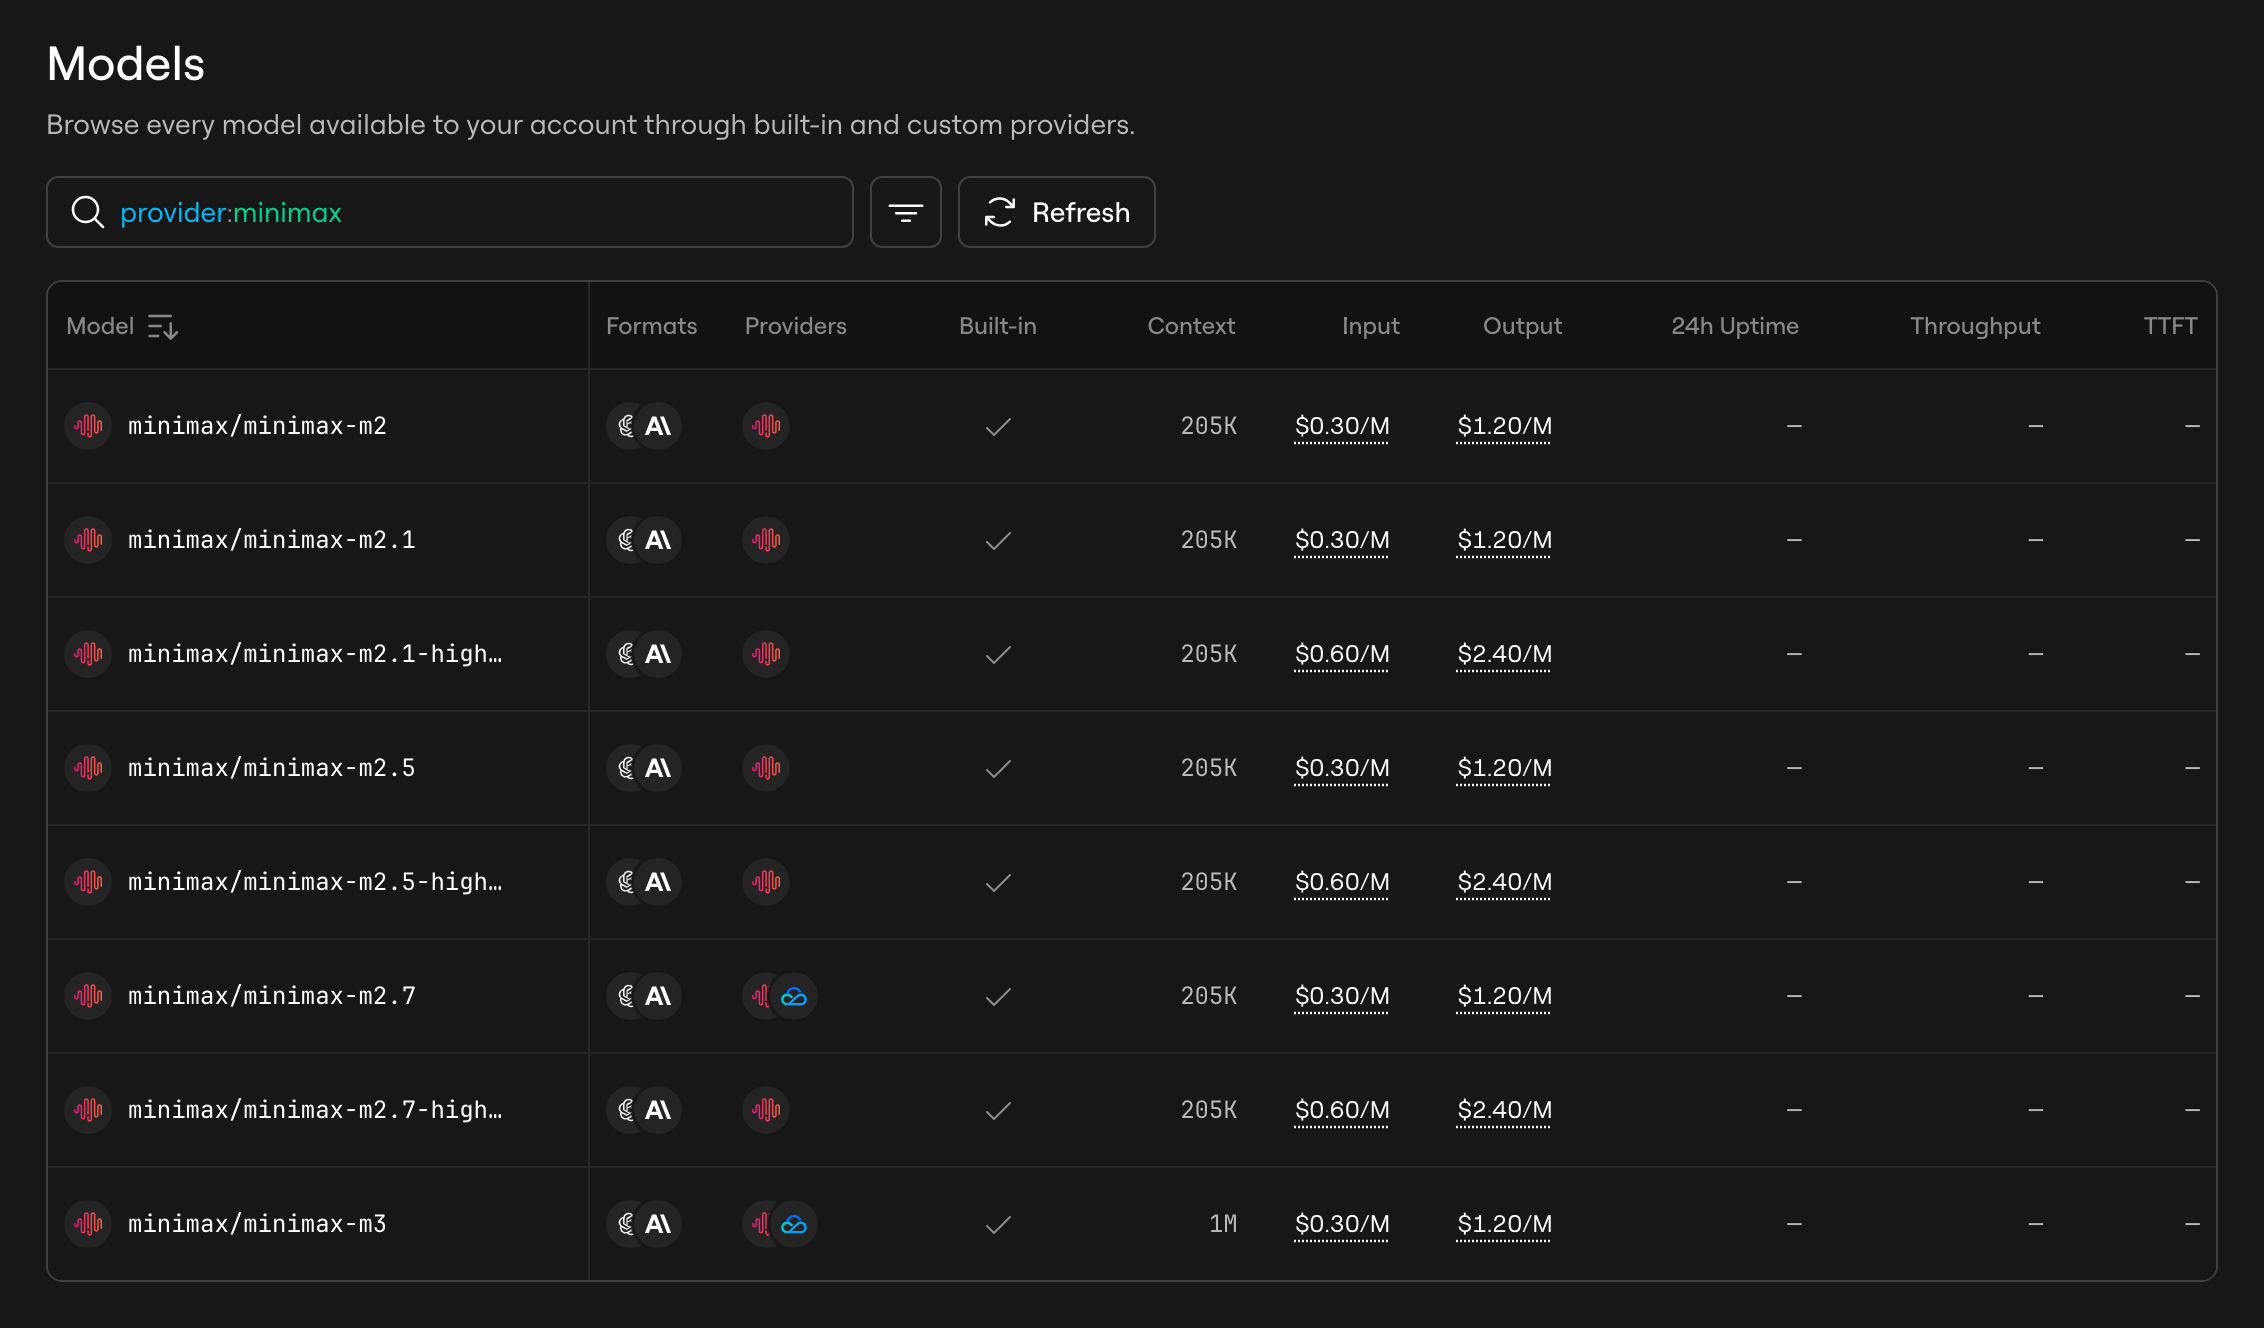Click the Input column header
Image resolution: width=2264 pixels, height=1328 pixels.
1370,326
